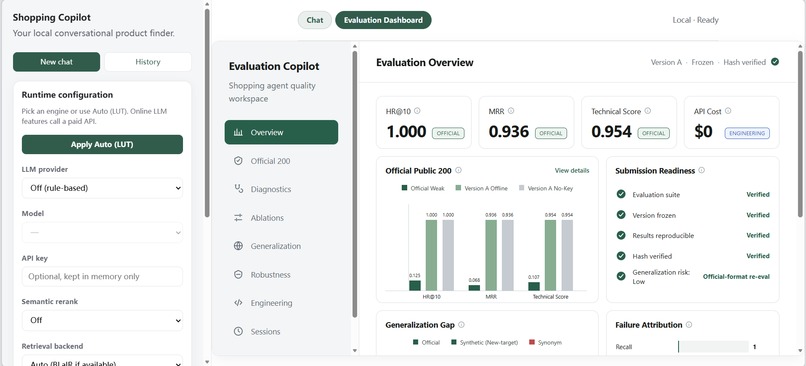
Task: Click the info icon next to MRR
Action: [510, 111]
